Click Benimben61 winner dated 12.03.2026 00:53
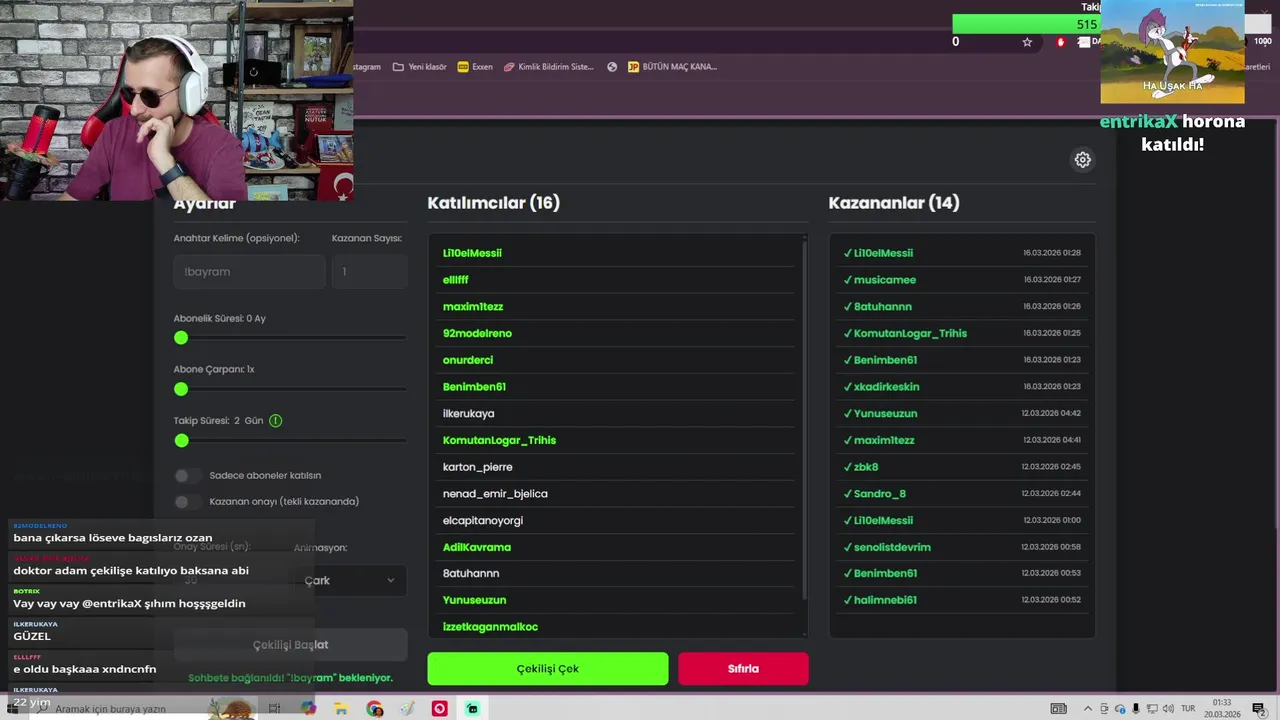 [962, 573]
